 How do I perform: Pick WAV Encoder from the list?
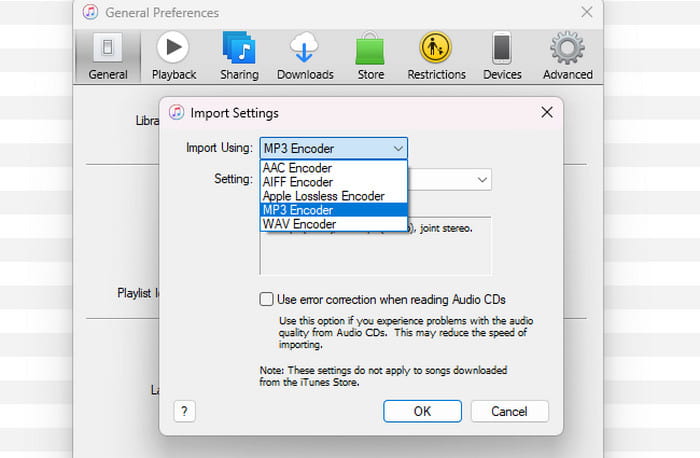[333, 224]
